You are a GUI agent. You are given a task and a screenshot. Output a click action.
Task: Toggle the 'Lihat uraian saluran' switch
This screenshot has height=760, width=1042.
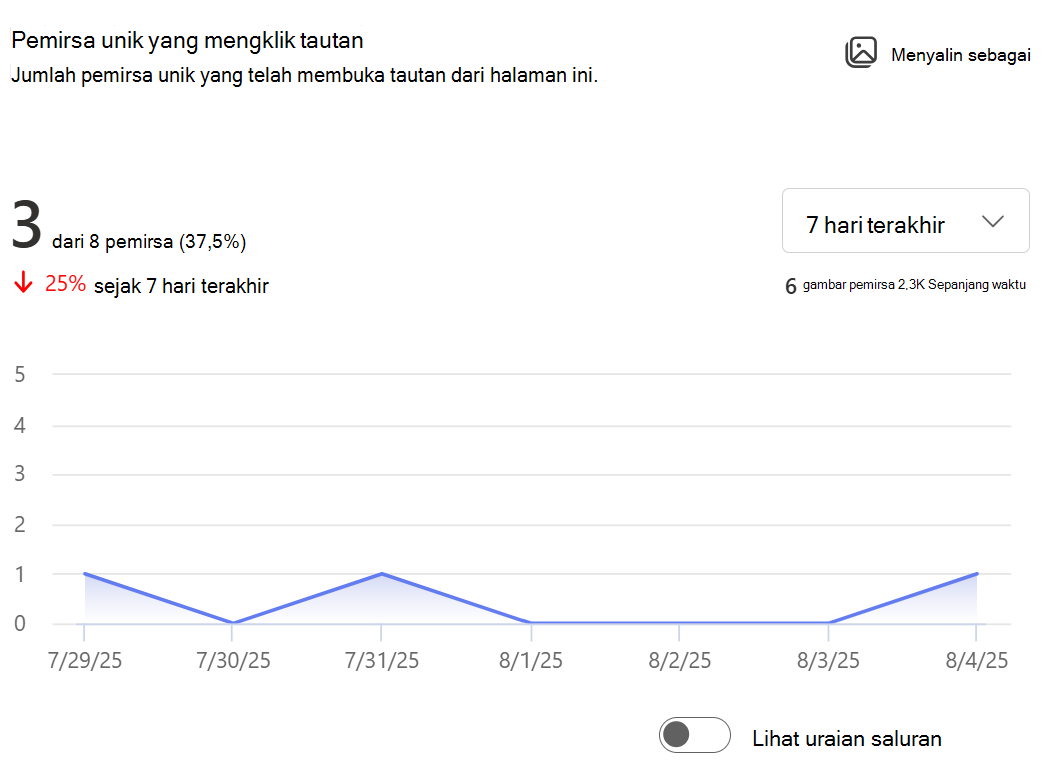click(x=694, y=735)
